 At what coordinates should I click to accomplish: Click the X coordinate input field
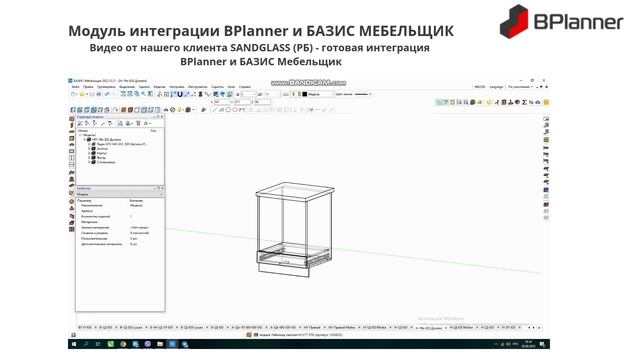click(x=222, y=102)
